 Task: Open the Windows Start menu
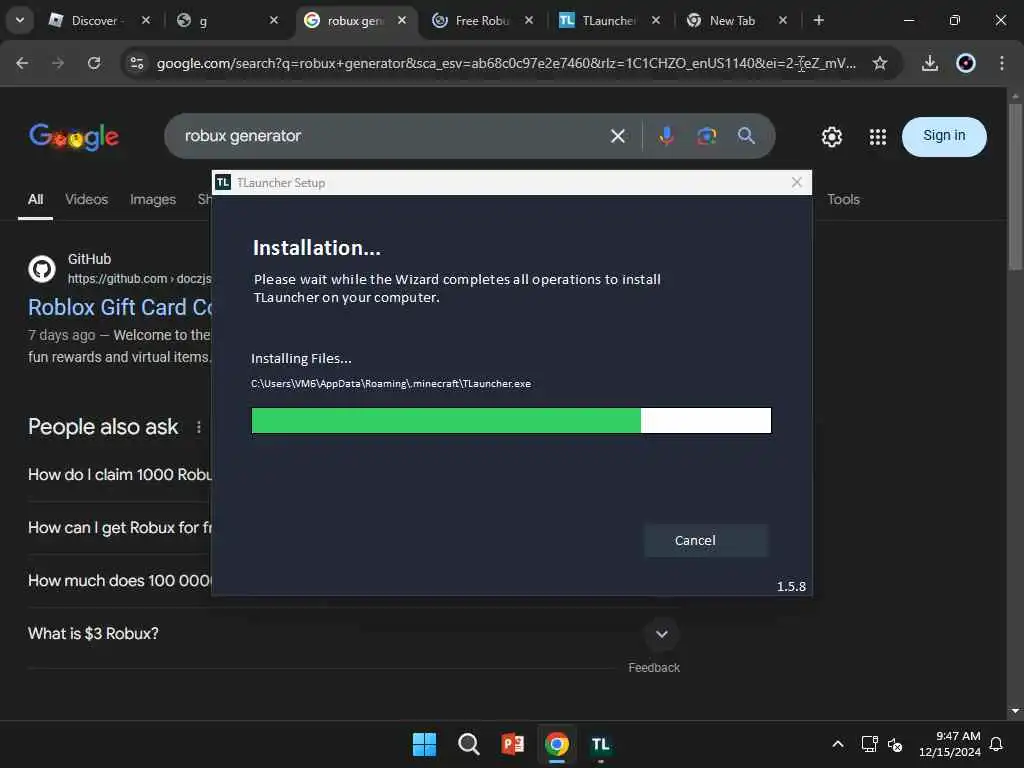pyautogui.click(x=424, y=744)
